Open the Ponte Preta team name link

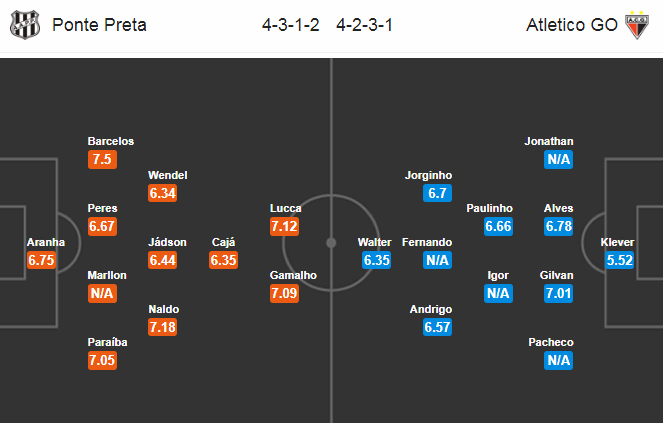[x=99, y=25]
